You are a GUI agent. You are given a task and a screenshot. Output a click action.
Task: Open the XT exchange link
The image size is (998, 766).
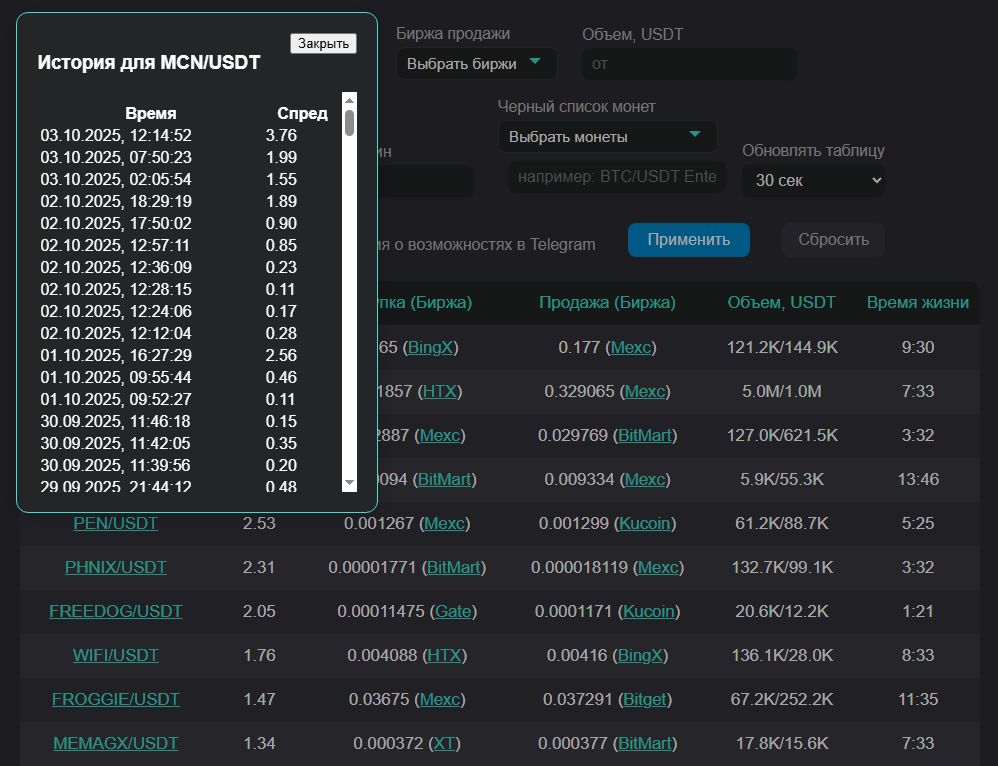point(443,743)
